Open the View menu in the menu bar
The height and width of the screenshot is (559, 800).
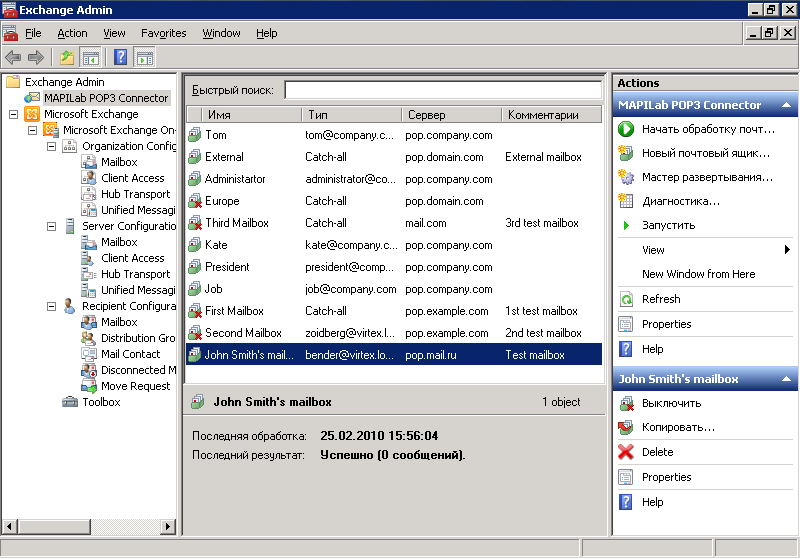(x=114, y=33)
